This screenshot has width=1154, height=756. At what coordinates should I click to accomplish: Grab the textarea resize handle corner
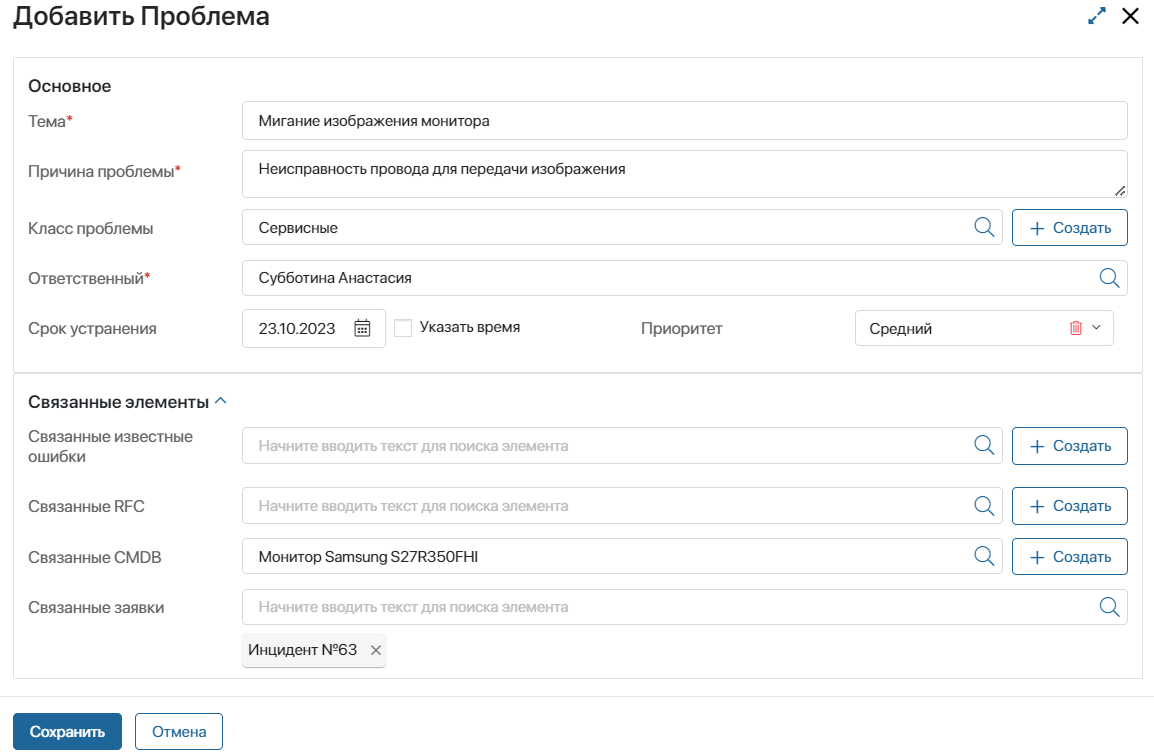coord(1119,191)
